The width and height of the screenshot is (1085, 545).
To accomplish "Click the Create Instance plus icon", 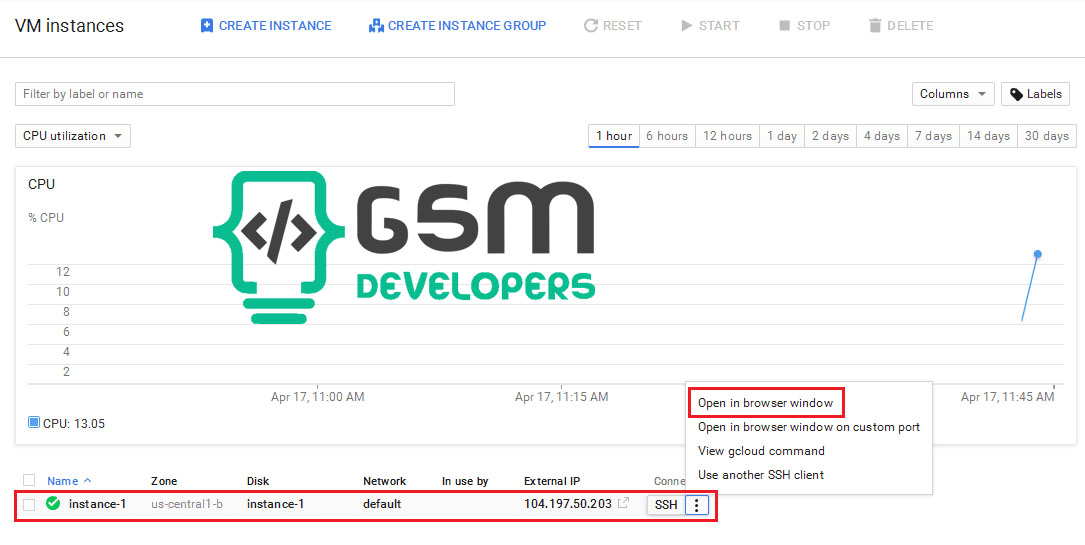I will (x=206, y=26).
